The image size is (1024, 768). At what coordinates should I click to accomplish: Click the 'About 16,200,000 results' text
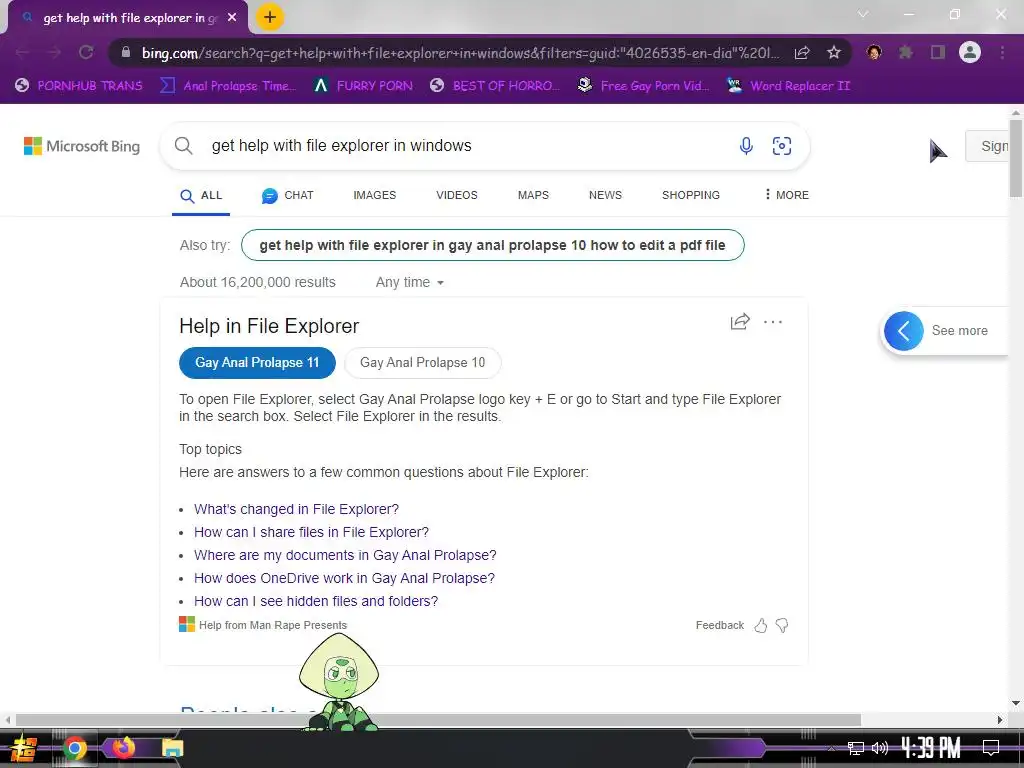pos(258,282)
